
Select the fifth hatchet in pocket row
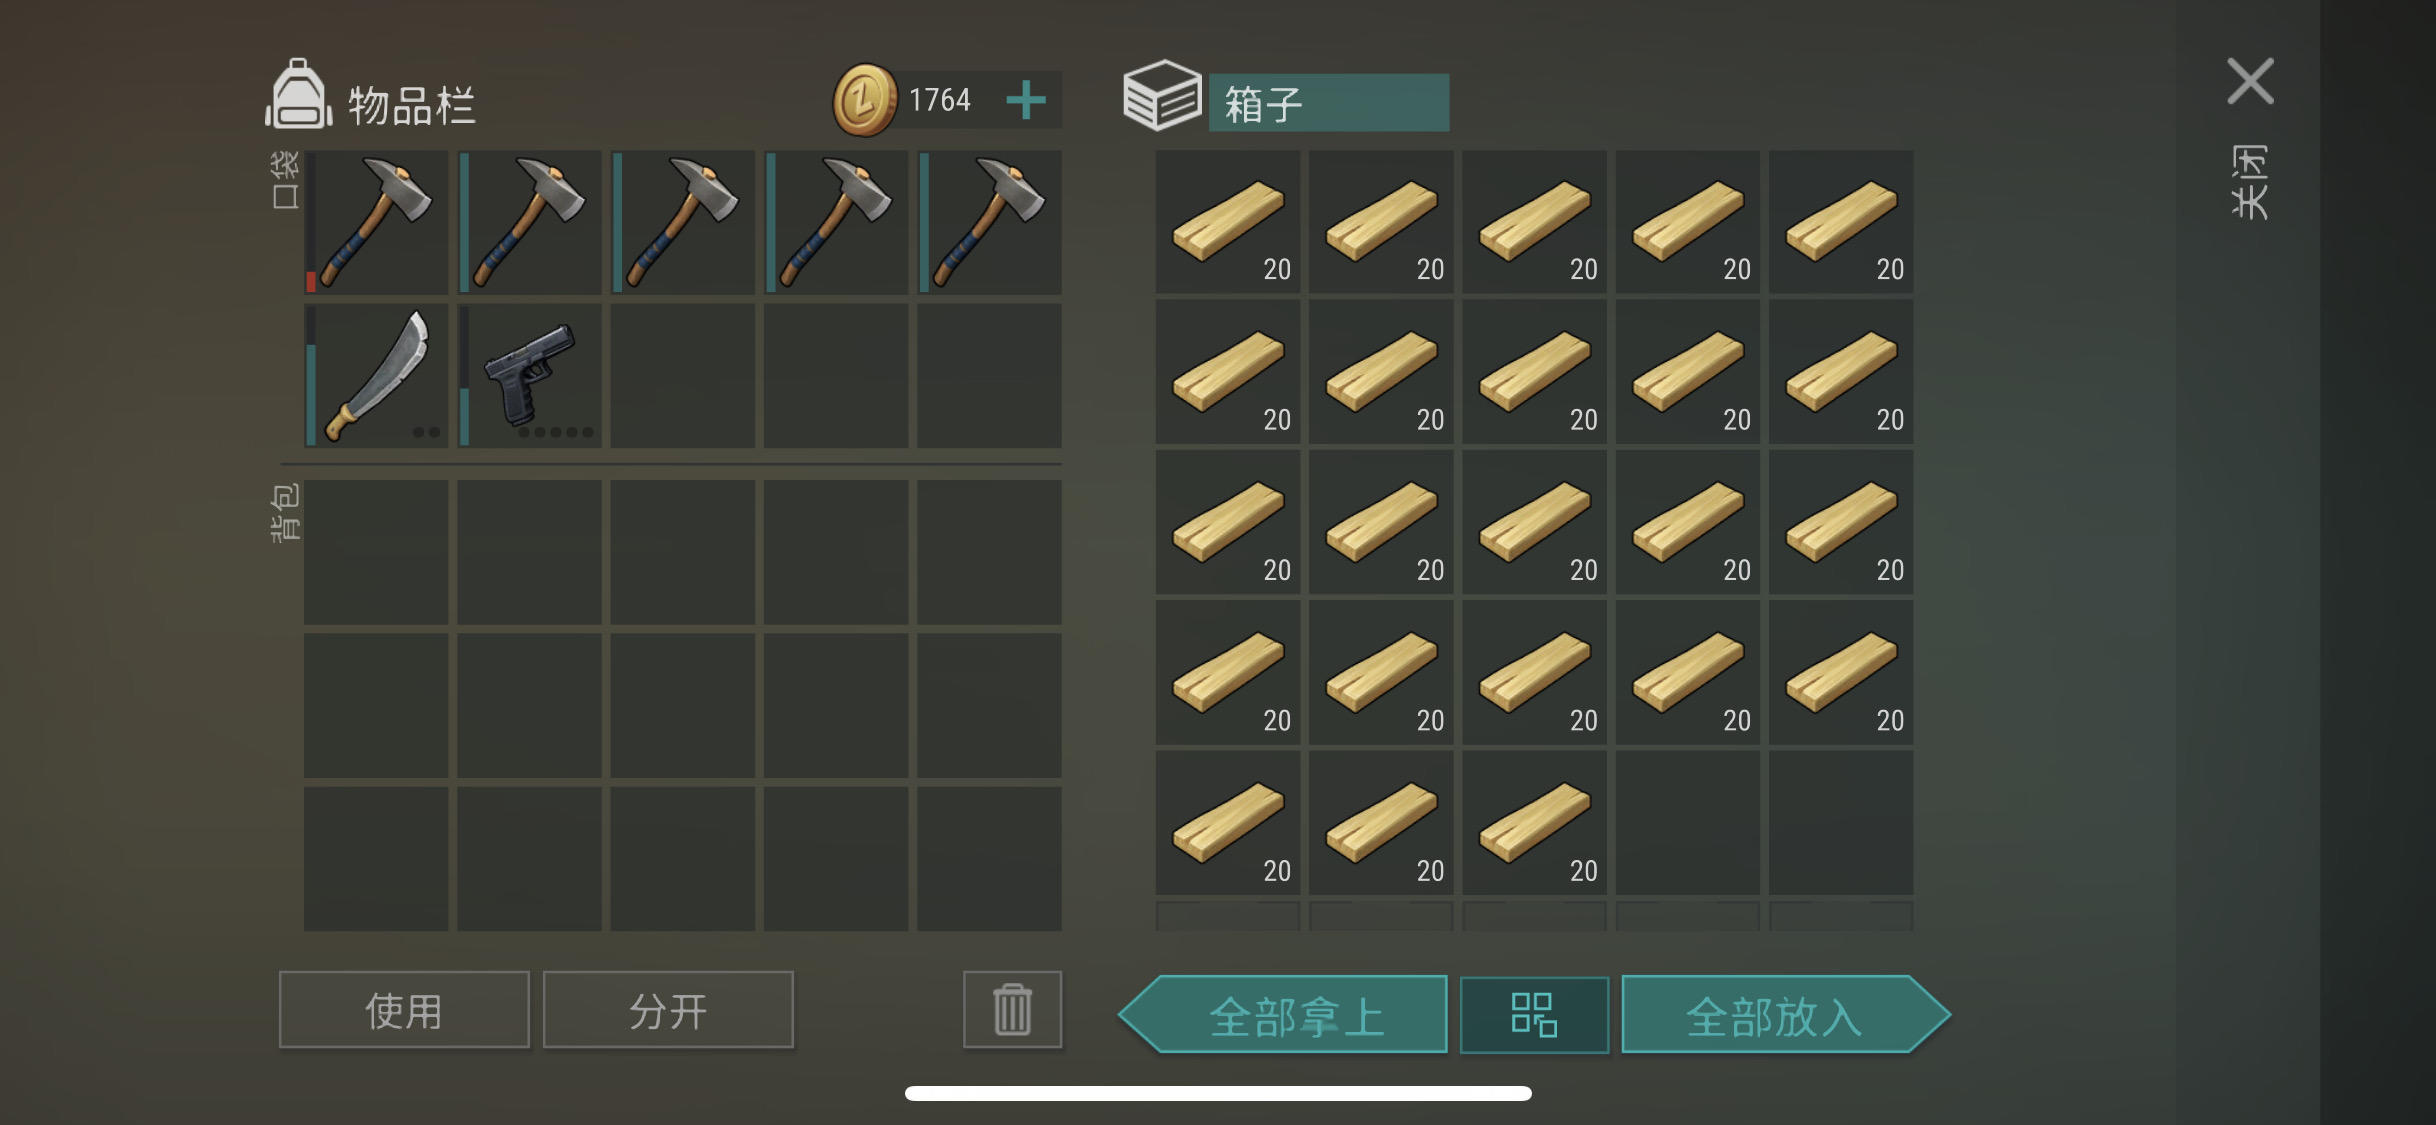[x=990, y=222]
